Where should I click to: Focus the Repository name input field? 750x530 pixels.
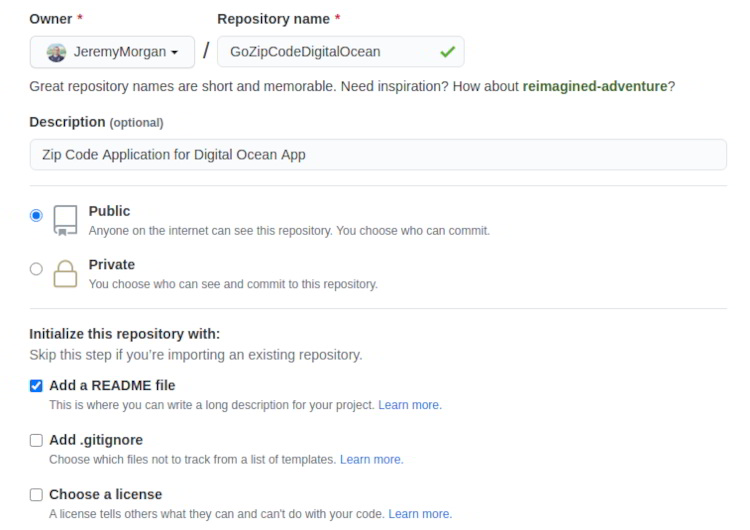341,52
